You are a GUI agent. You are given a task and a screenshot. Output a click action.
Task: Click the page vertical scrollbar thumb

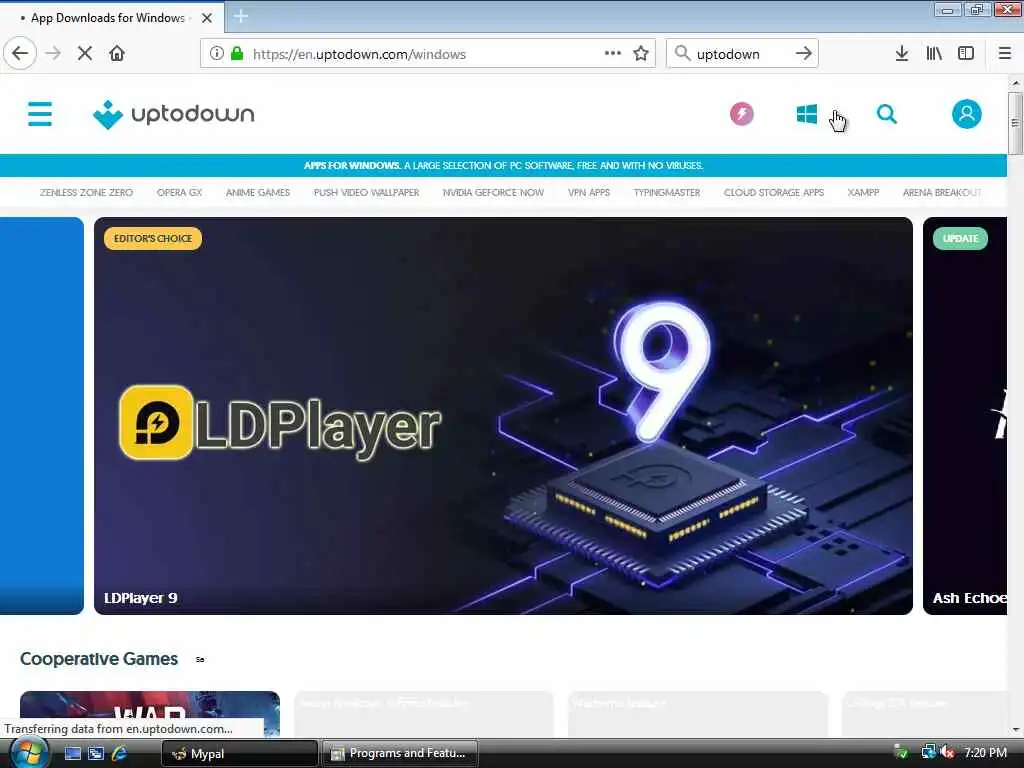click(1015, 123)
